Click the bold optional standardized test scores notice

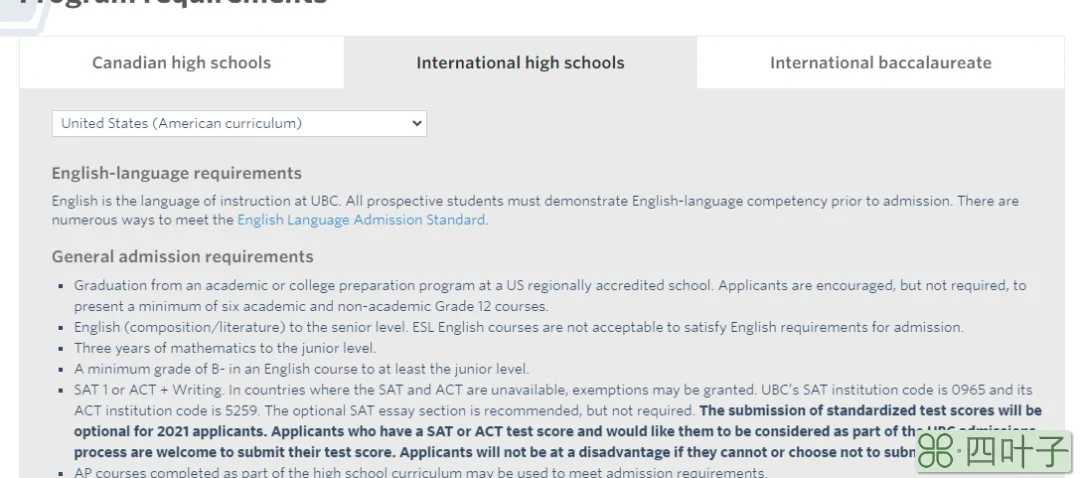click(558, 431)
